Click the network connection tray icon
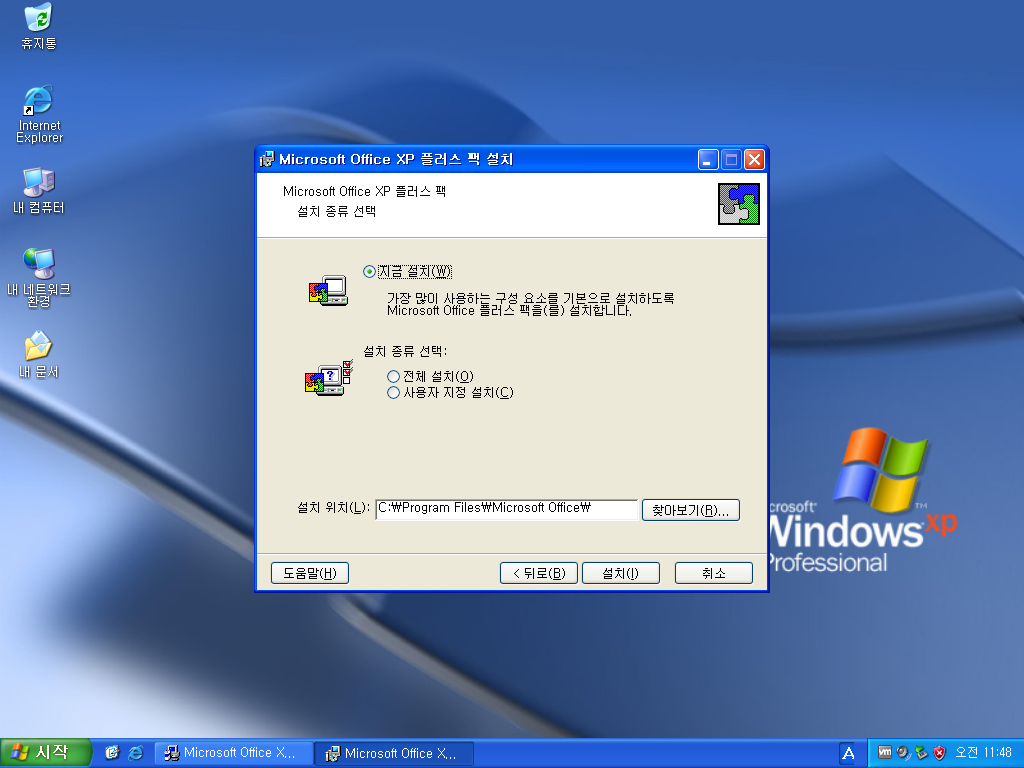 point(921,752)
